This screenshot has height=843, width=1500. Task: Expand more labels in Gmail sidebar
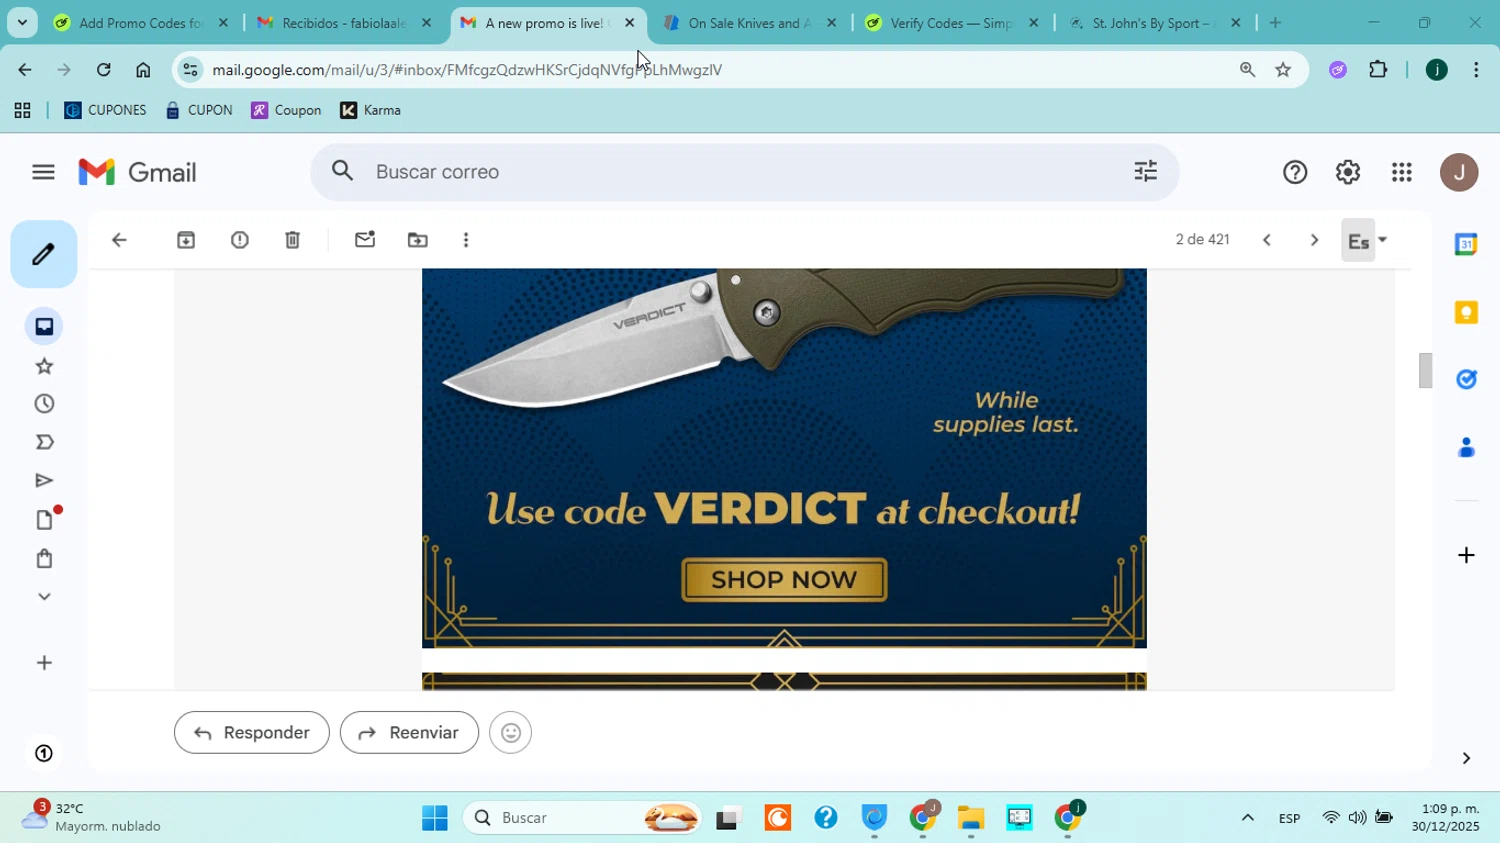pyautogui.click(x=44, y=597)
